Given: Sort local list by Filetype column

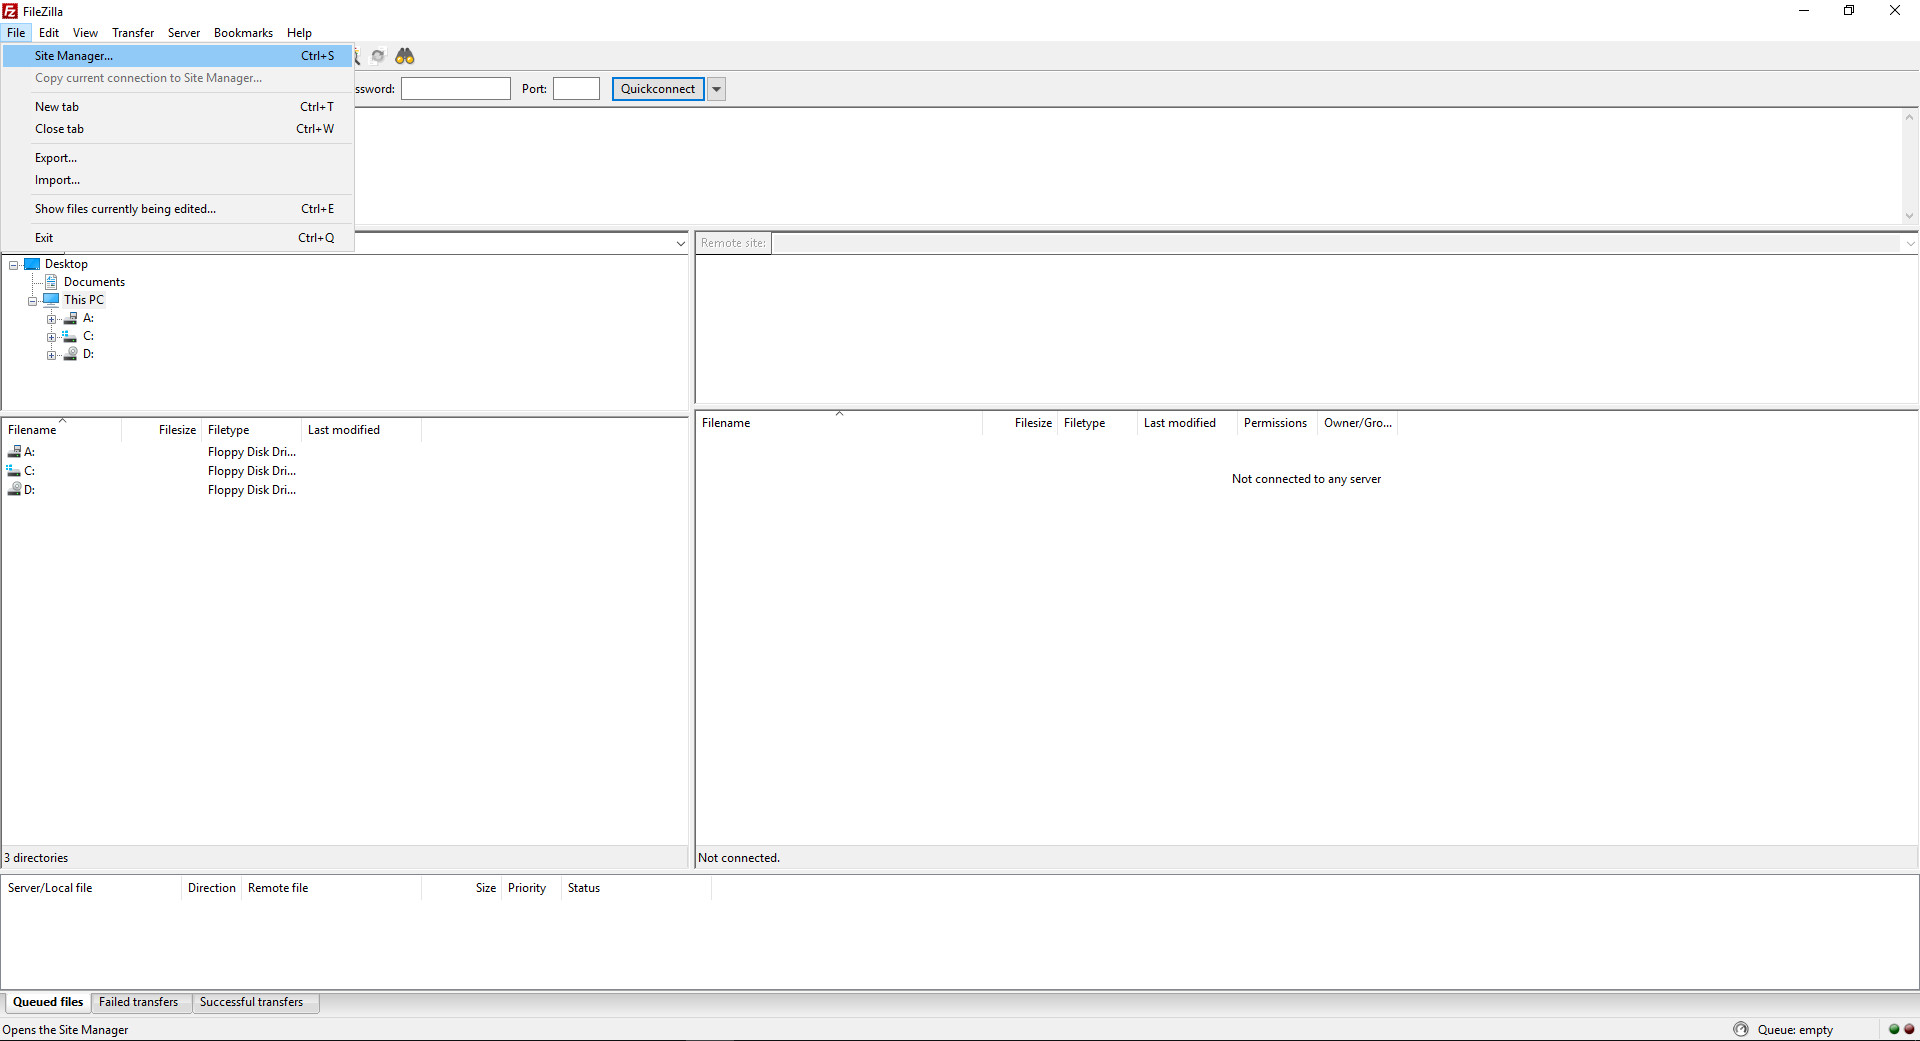Looking at the screenshot, I should pos(252,430).
